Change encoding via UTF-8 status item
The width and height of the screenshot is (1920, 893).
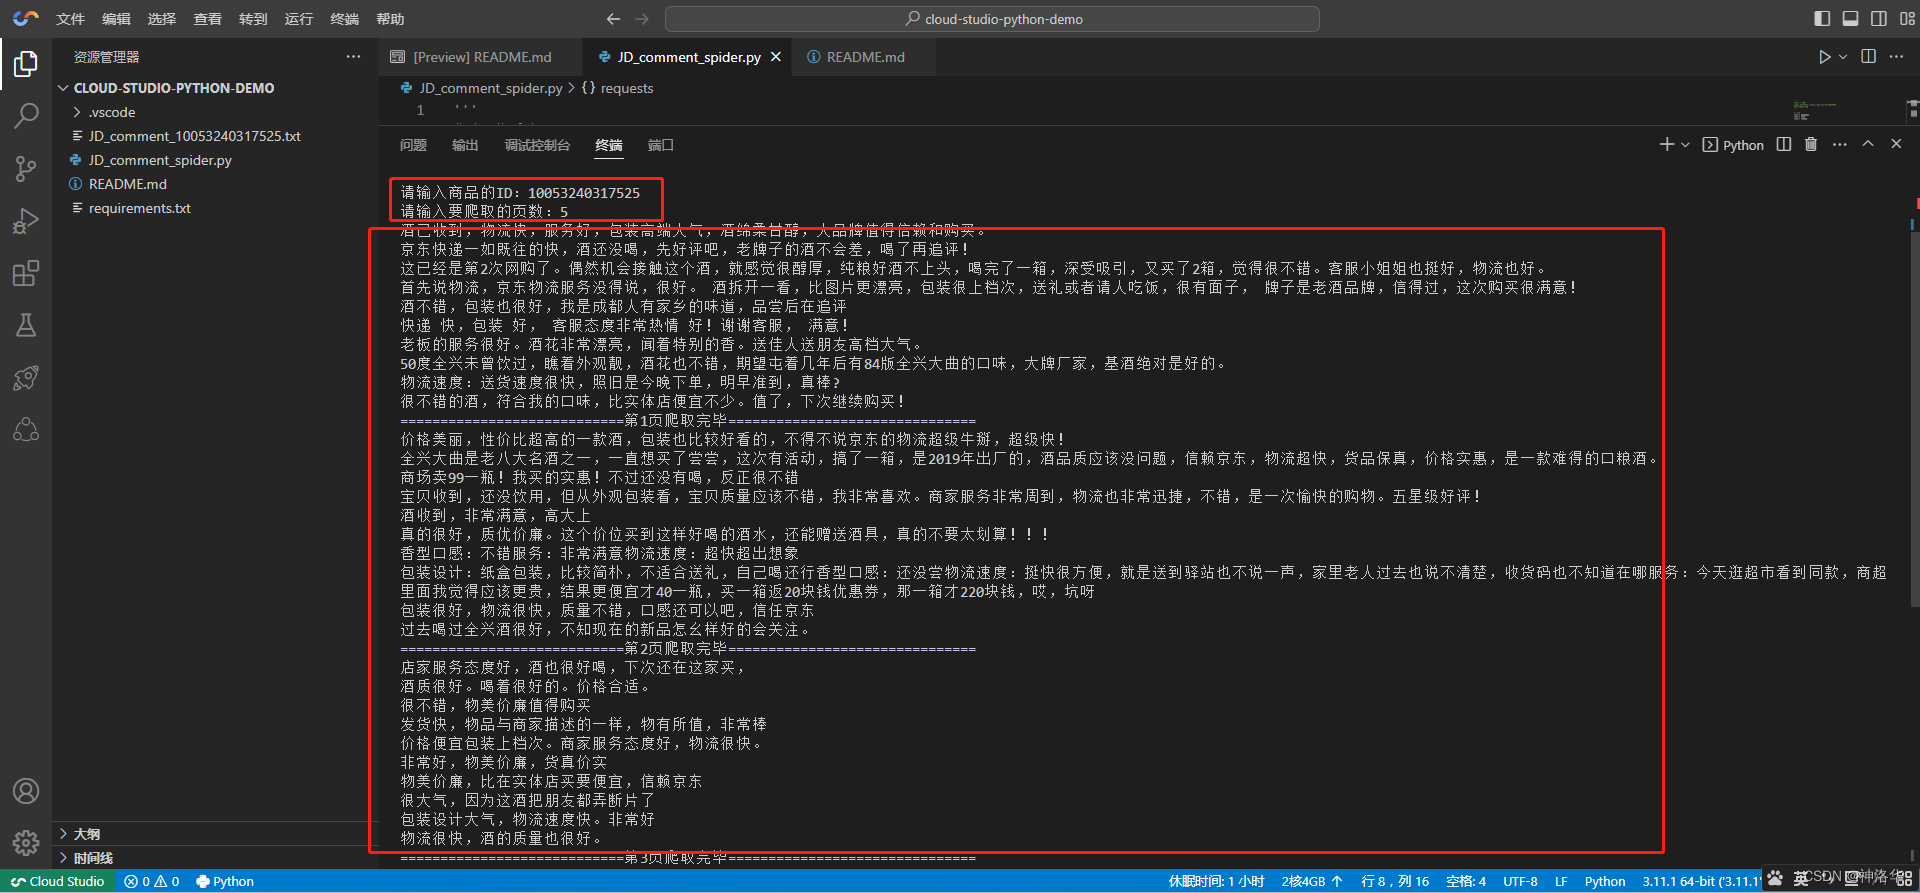coord(1520,881)
